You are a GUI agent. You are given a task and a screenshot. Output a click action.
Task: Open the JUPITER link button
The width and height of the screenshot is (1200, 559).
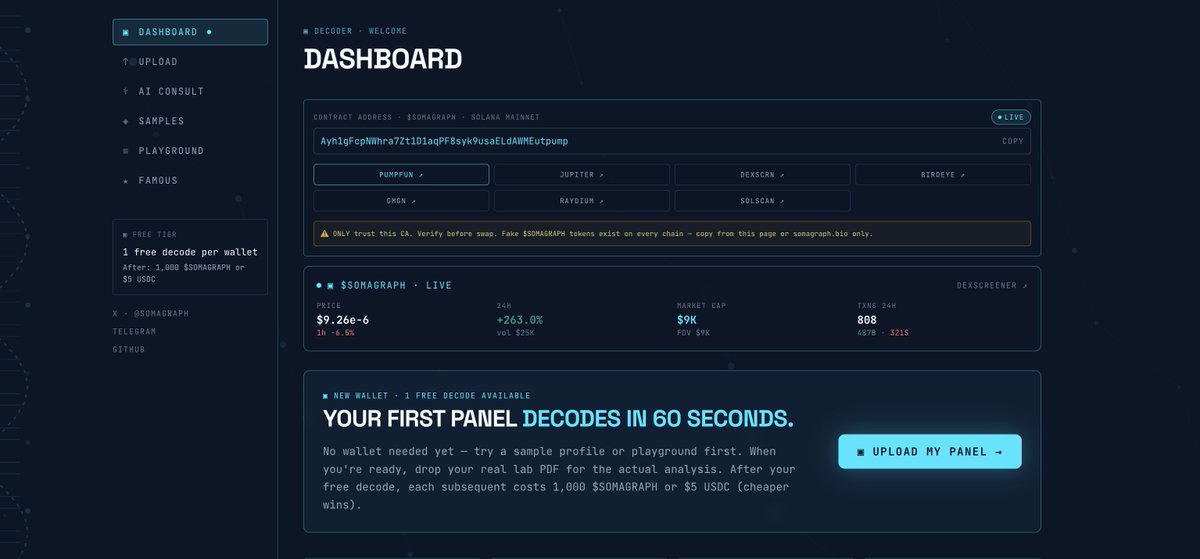click(x=582, y=175)
